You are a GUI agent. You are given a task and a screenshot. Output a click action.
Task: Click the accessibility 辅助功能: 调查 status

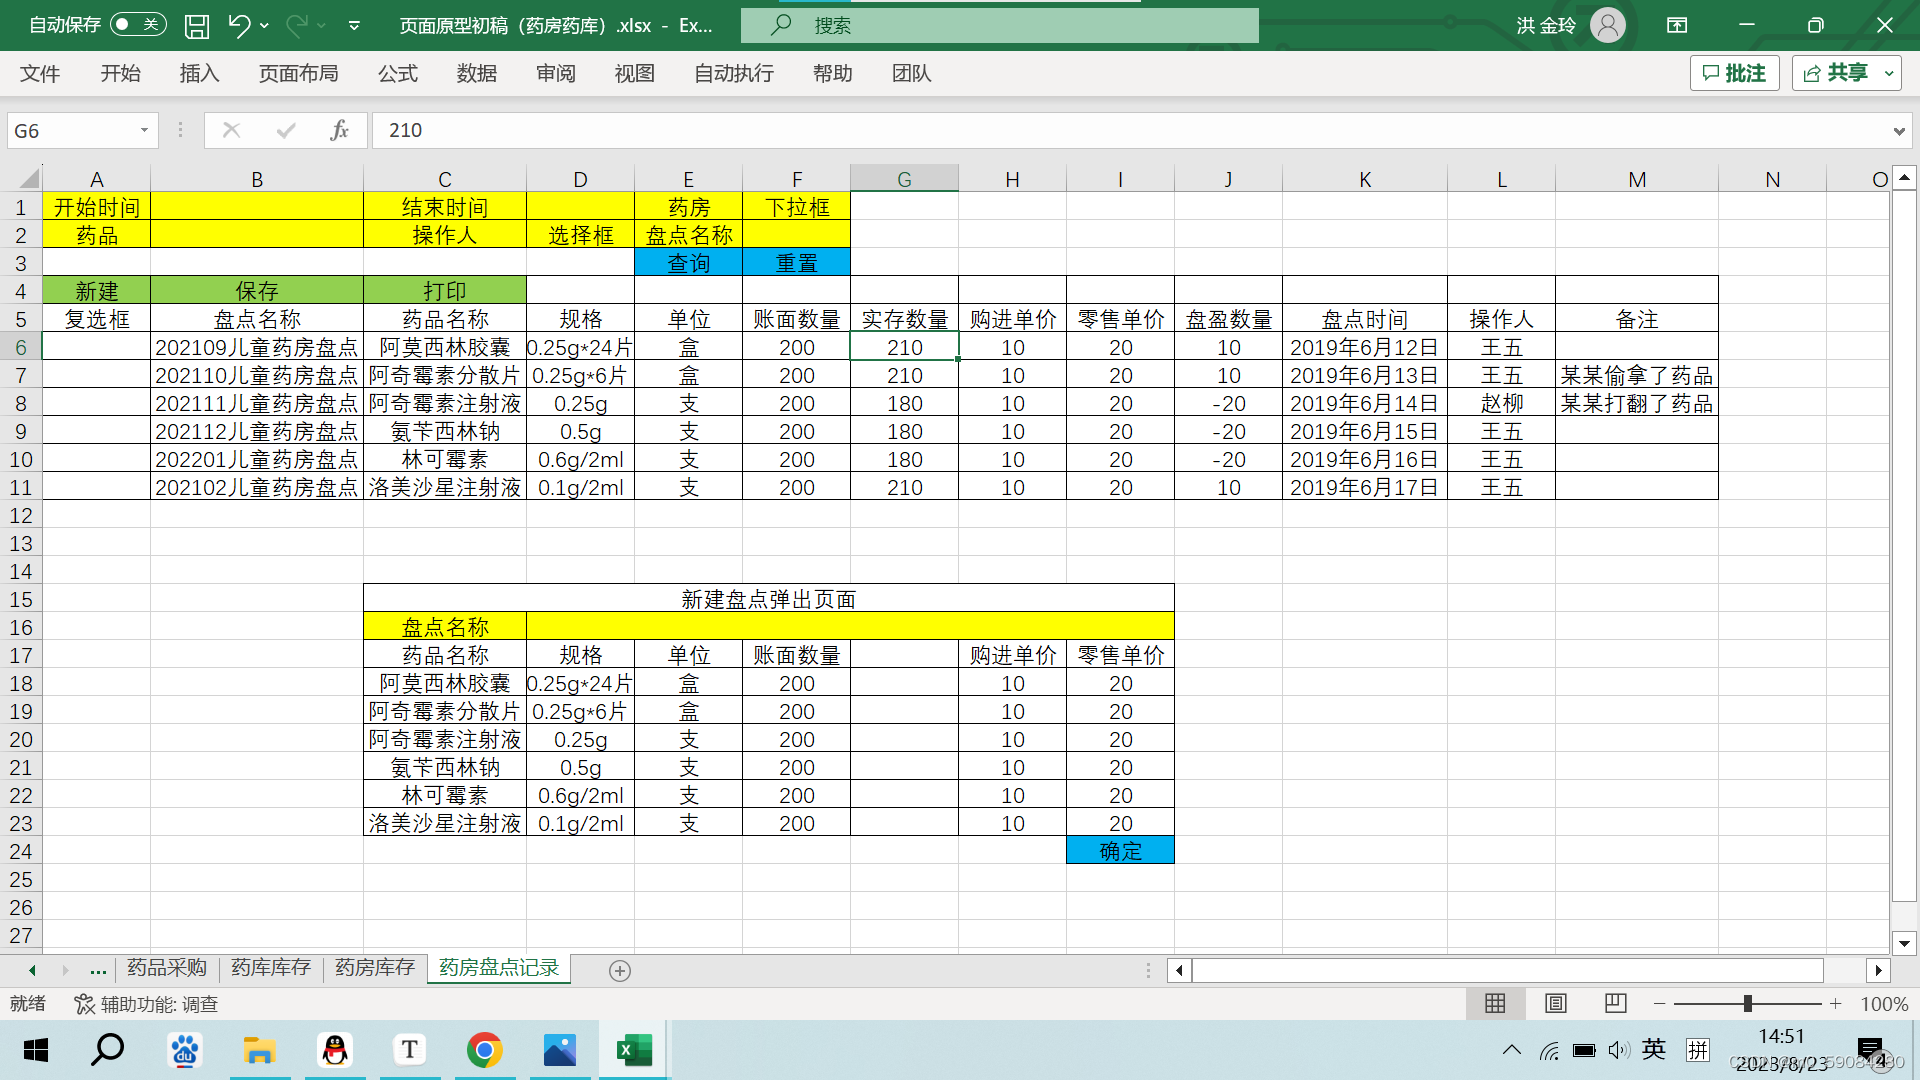point(147,1004)
